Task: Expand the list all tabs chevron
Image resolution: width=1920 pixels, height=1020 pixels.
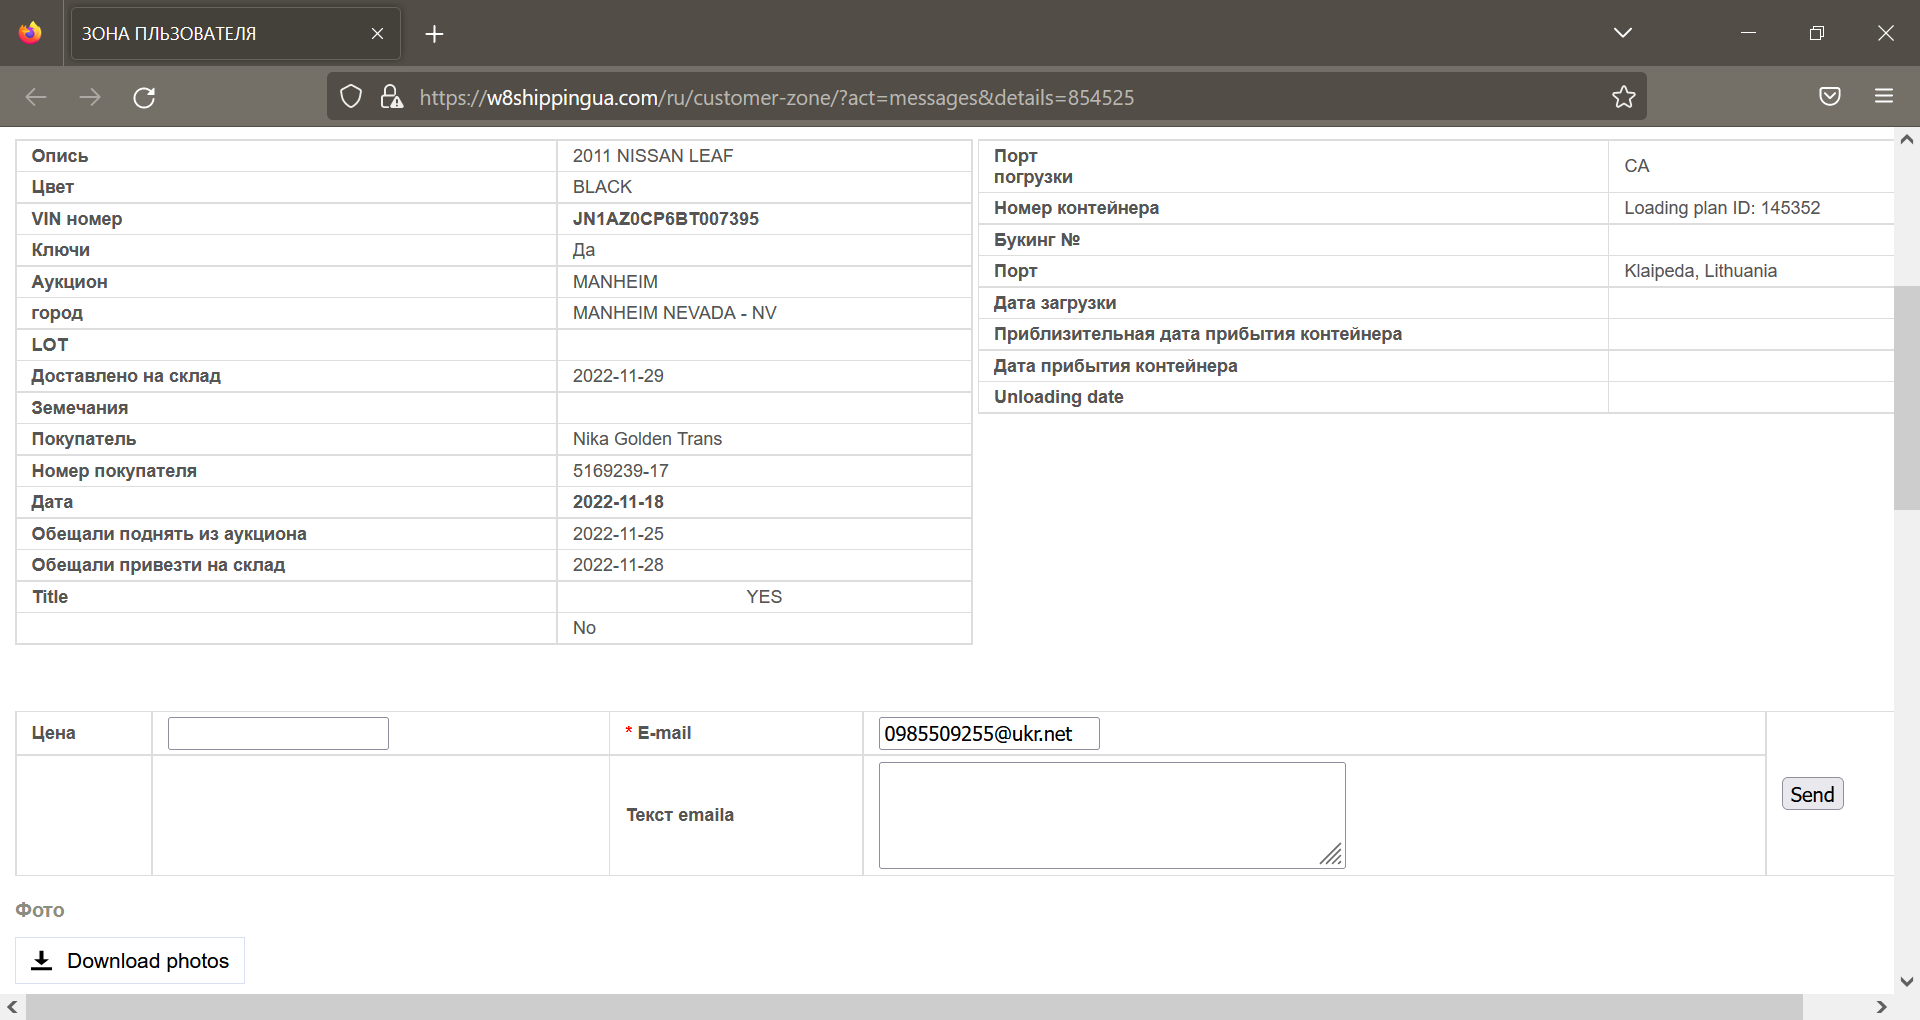Action: click(x=1623, y=33)
